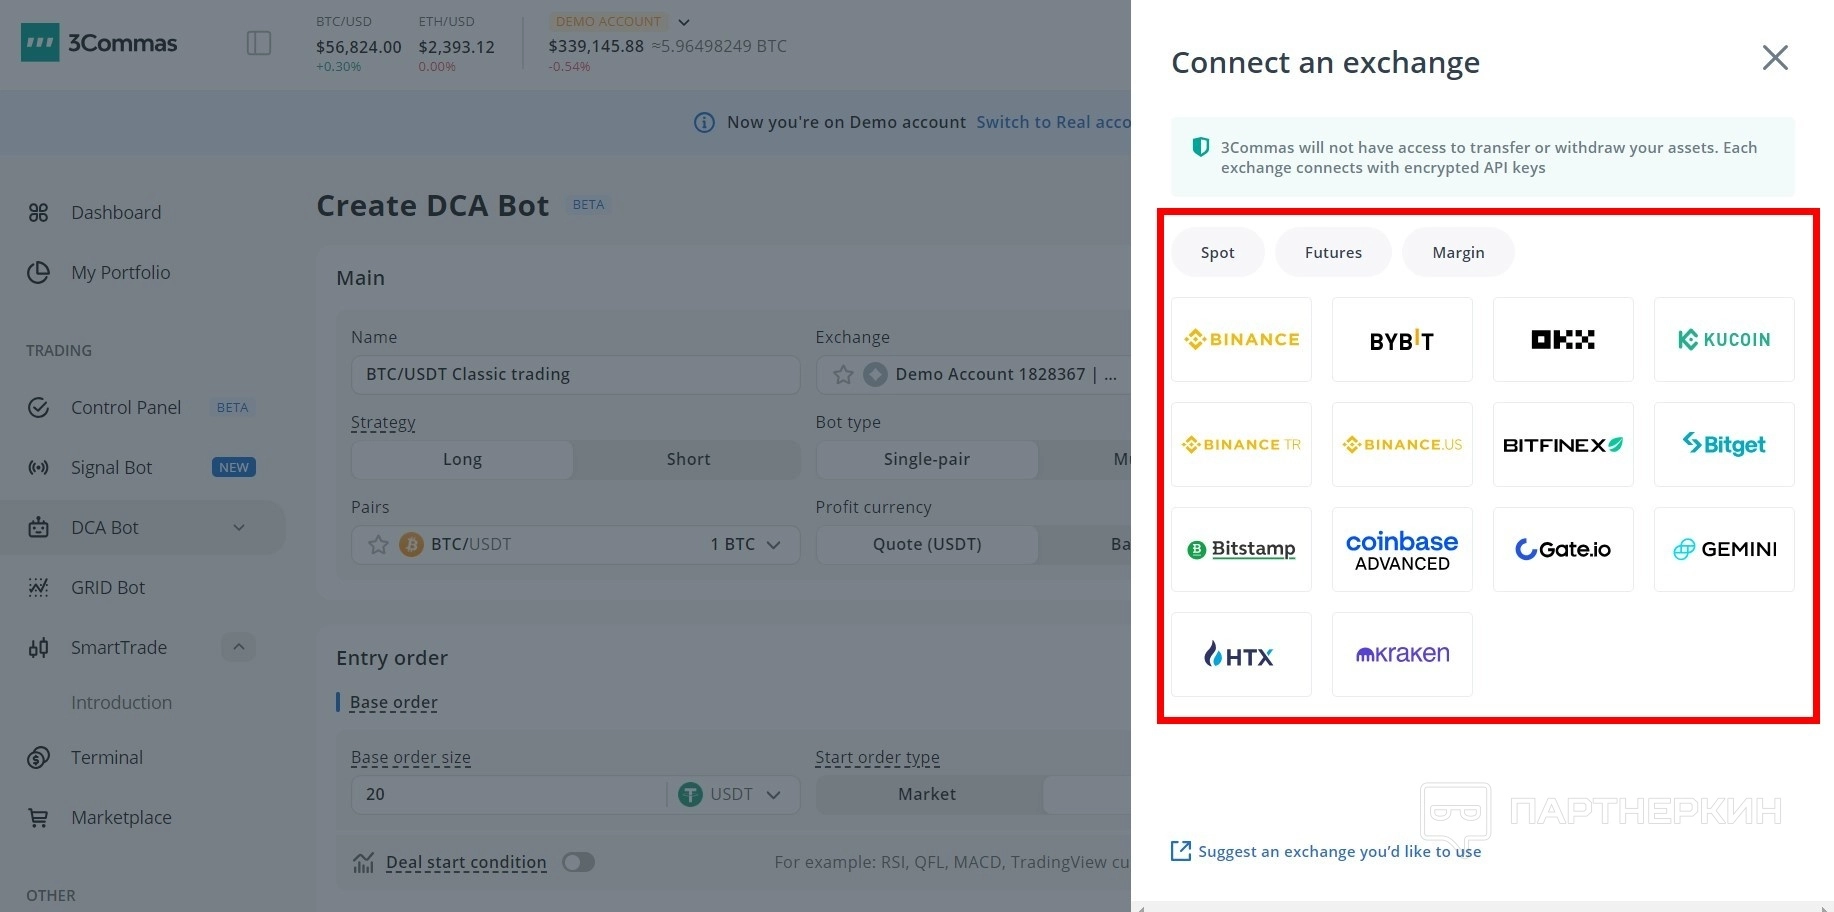Open the USDT currency dropdown
1834x912 pixels.
tap(732, 794)
